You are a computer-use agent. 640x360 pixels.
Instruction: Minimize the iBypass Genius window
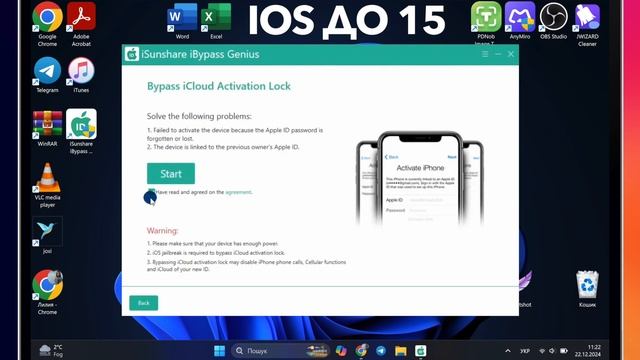498,54
